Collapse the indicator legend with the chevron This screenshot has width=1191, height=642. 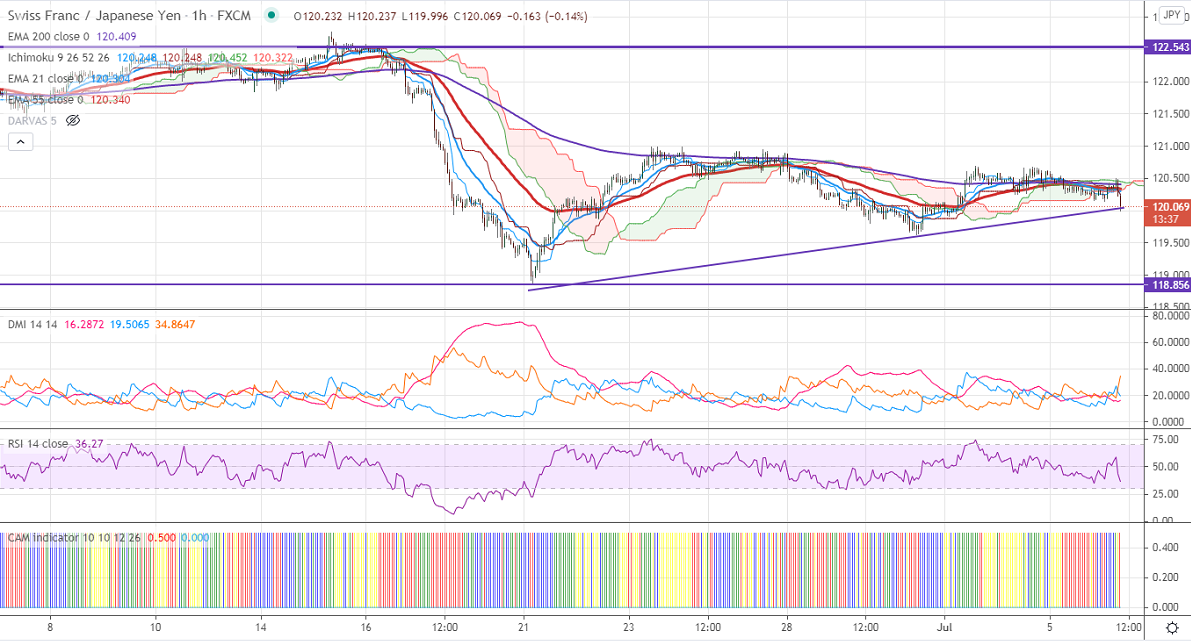point(21,142)
